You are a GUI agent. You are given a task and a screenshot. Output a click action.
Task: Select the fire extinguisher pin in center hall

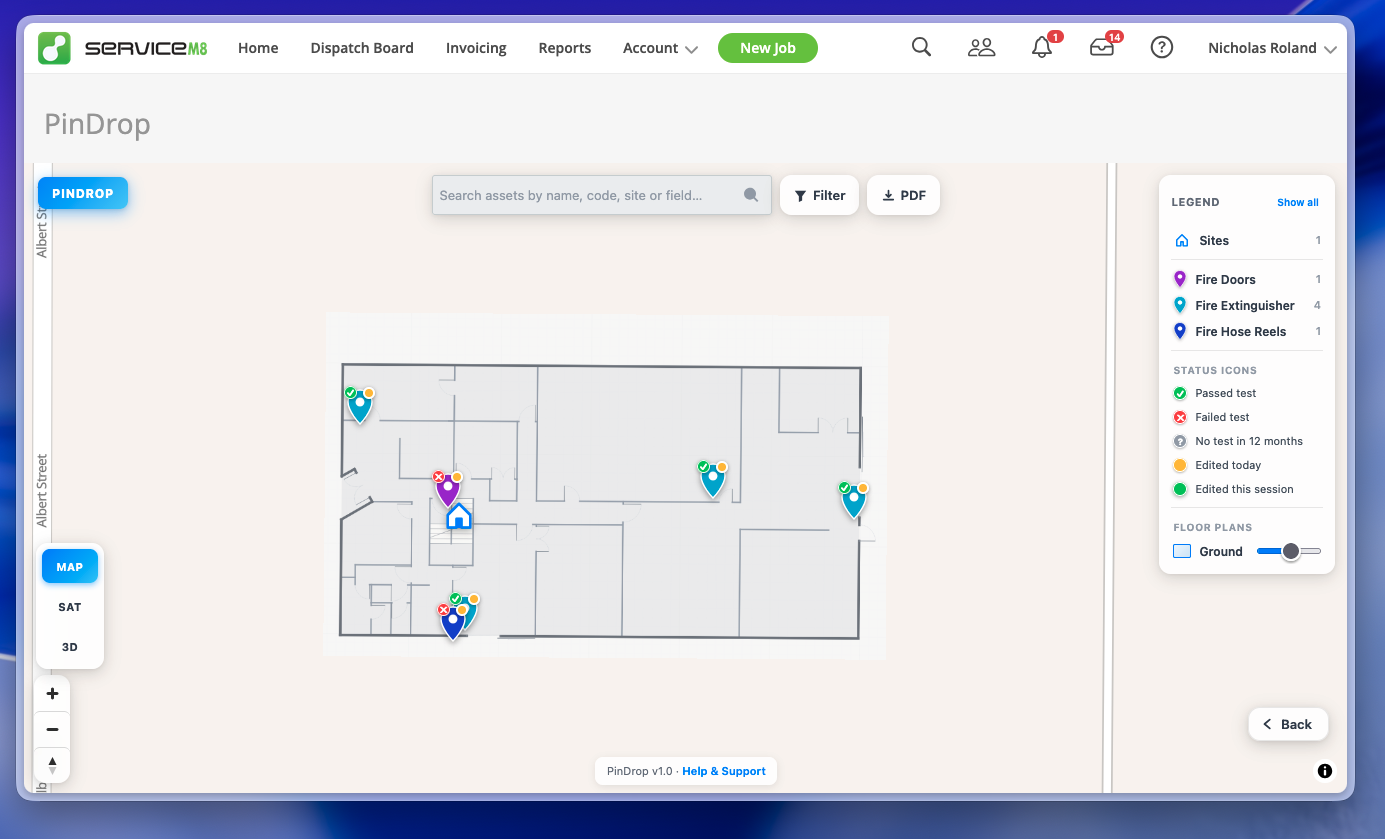pos(712,479)
